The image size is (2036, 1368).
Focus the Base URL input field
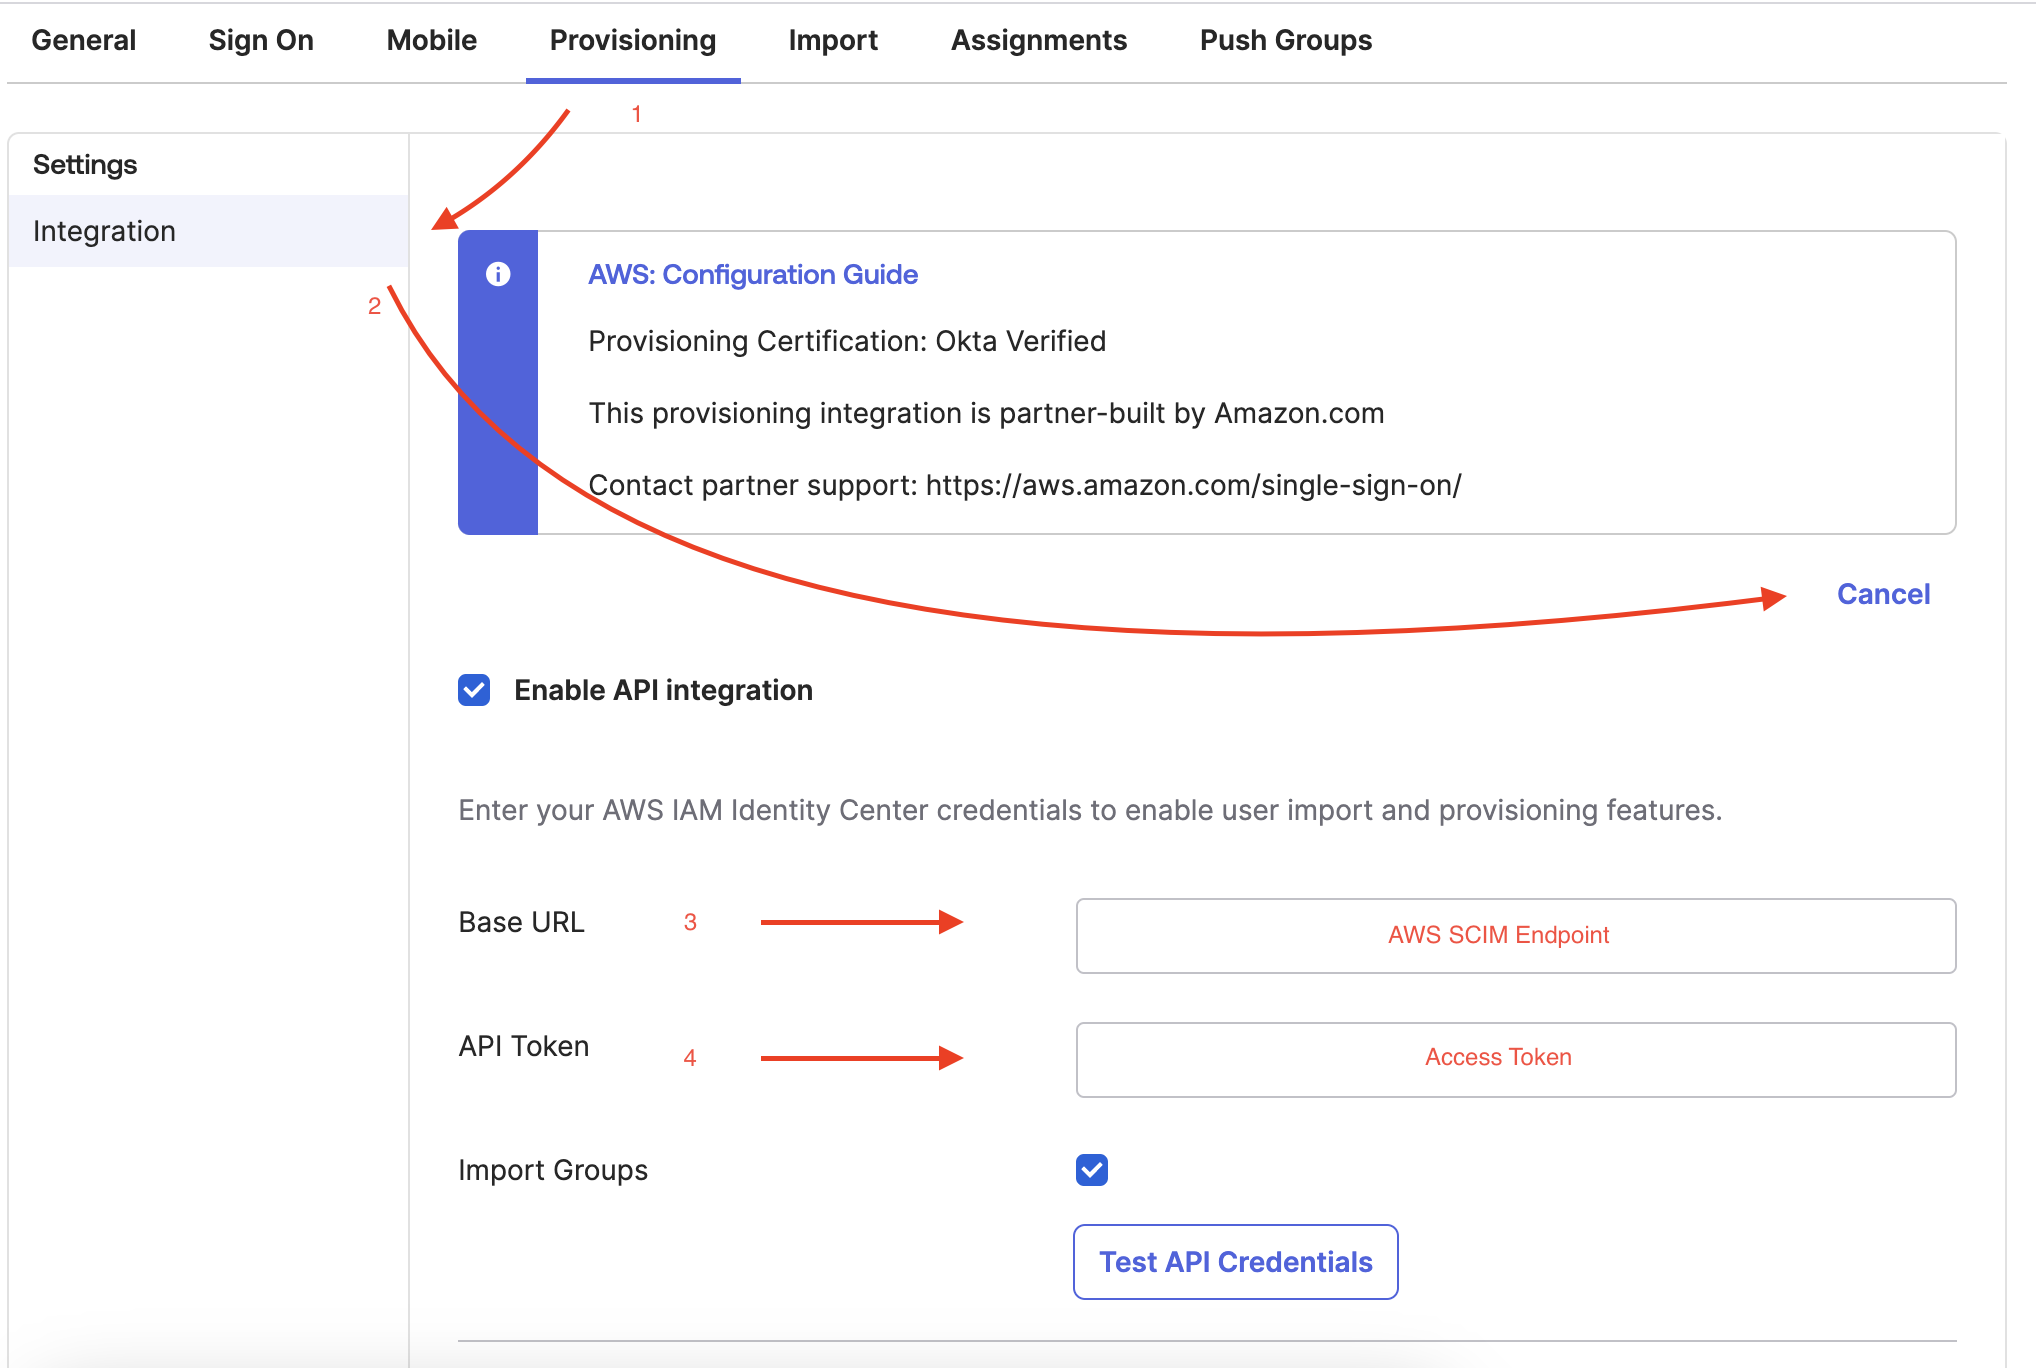pos(1516,936)
